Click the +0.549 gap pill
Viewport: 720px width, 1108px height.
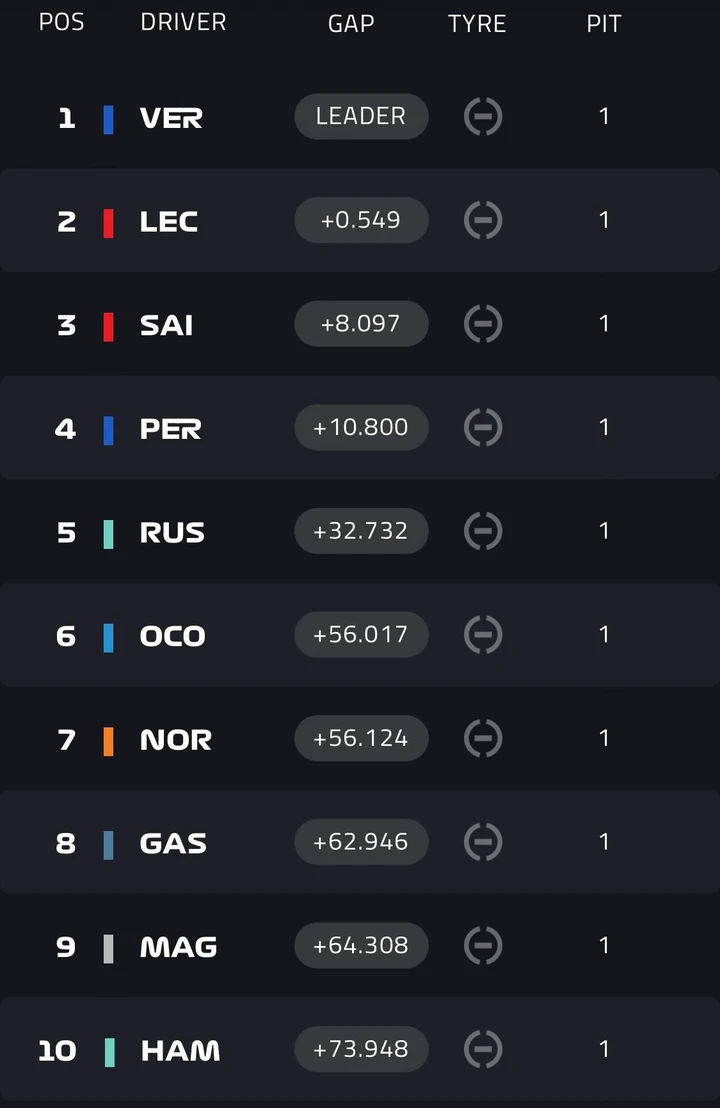pos(361,220)
